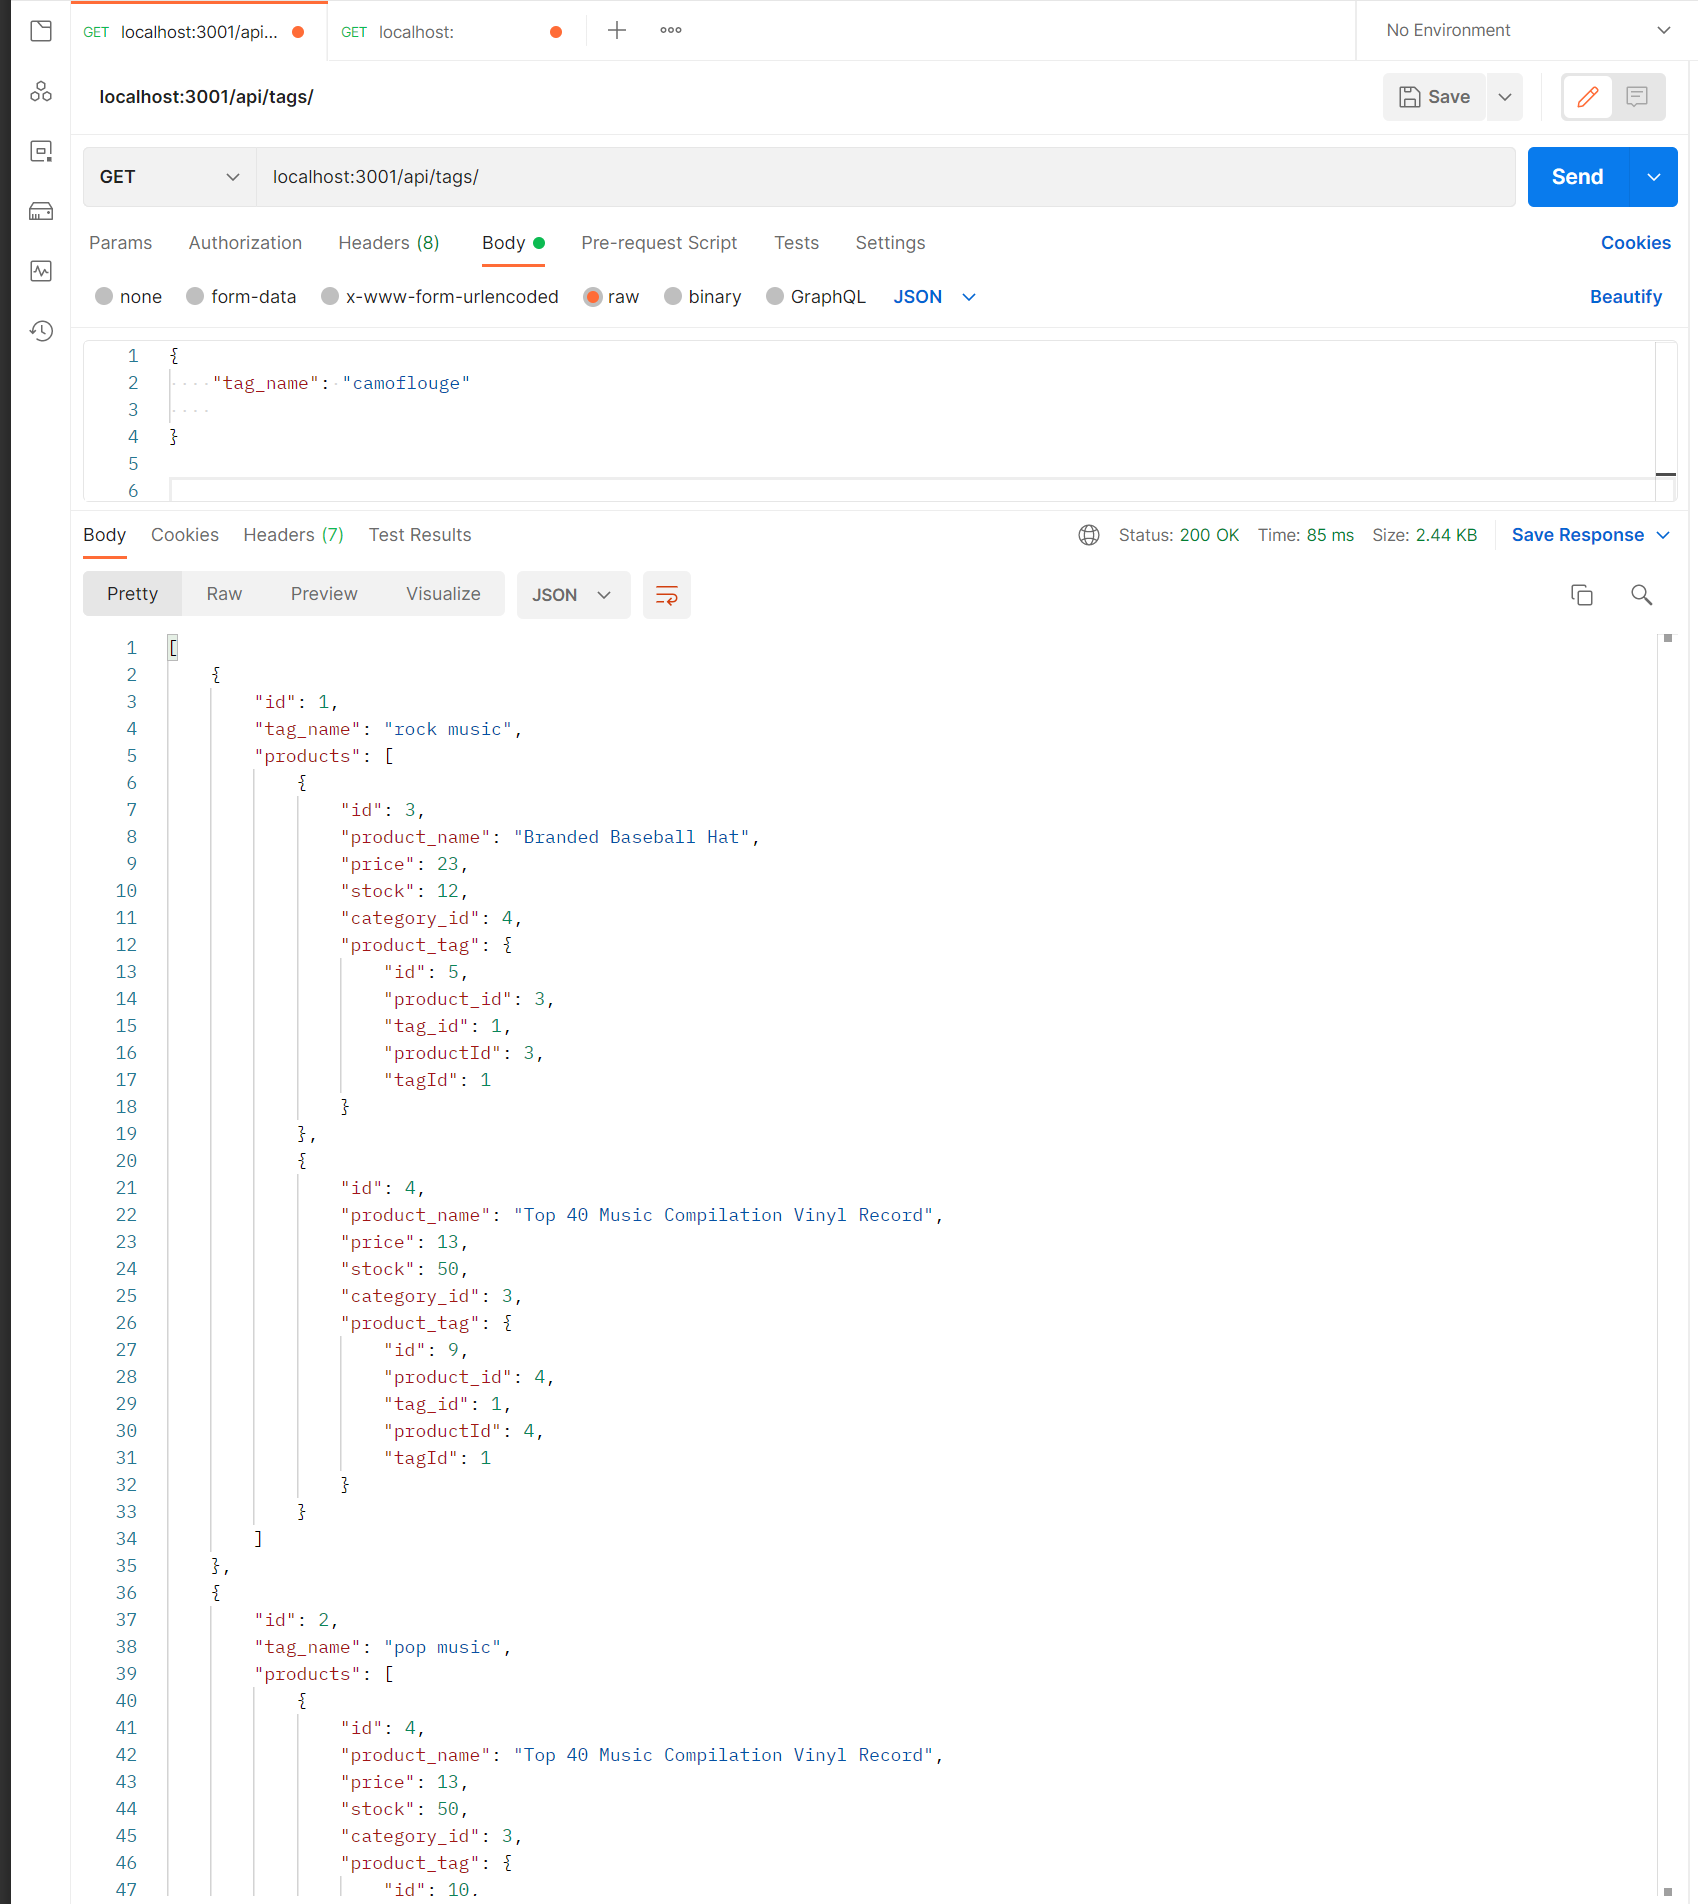Select the none body type radio
This screenshot has height=1904, width=1698.
104,297
